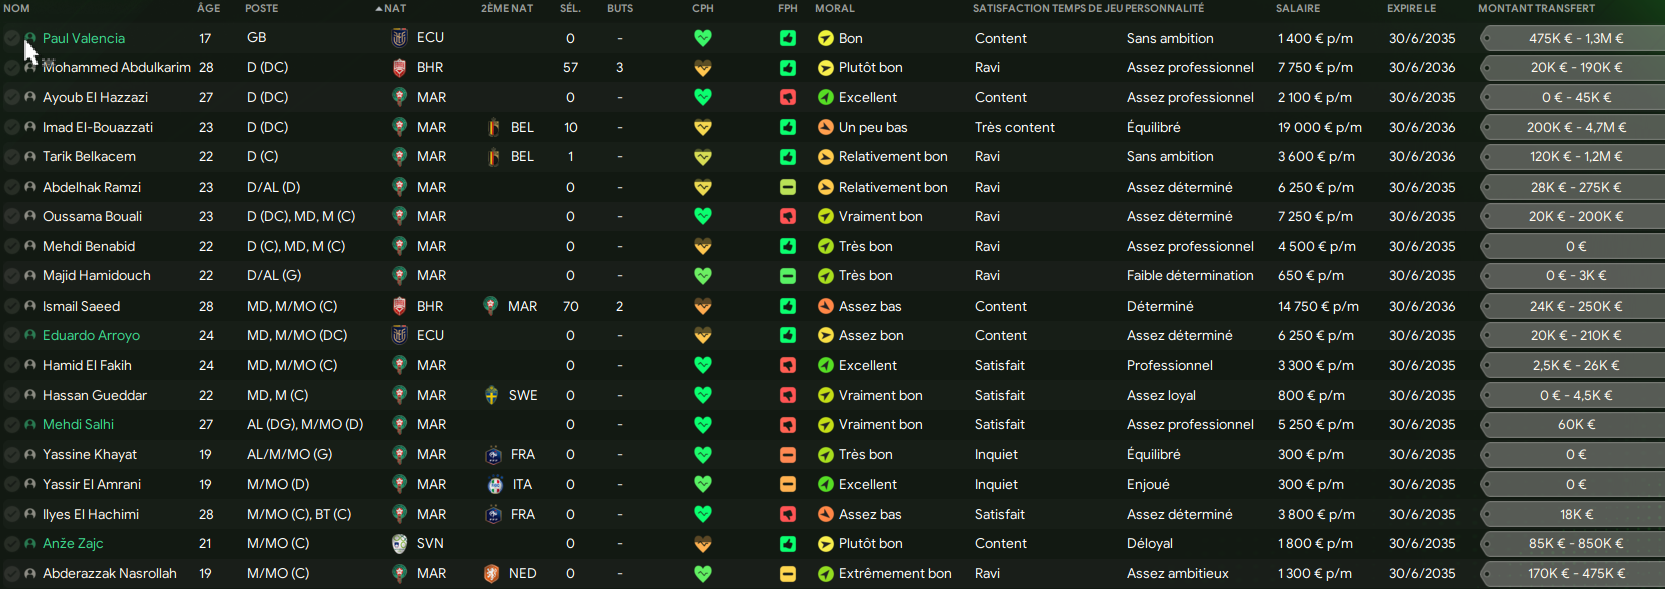The image size is (1665, 589).
Task: Click Anže Zajc's Slovenia flag icon
Action: [399, 544]
